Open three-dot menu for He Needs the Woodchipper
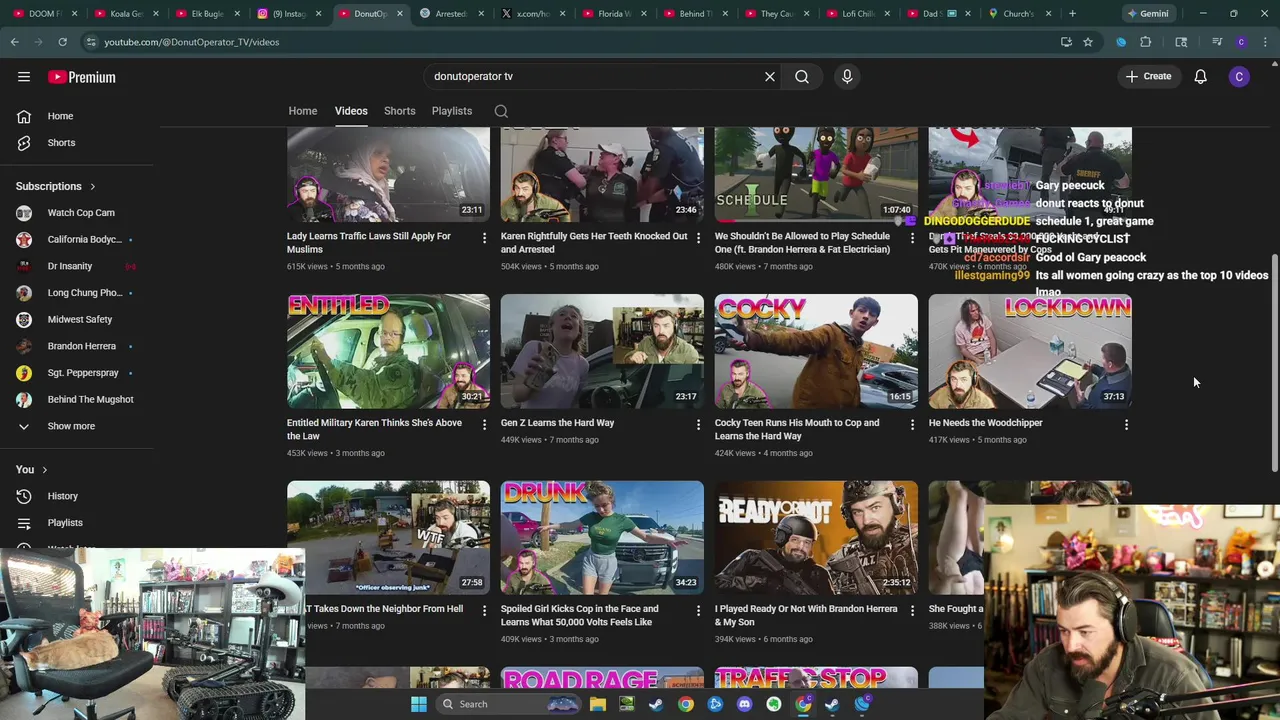The height and width of the screenshot is (720, 1280). coord(1126,424)
